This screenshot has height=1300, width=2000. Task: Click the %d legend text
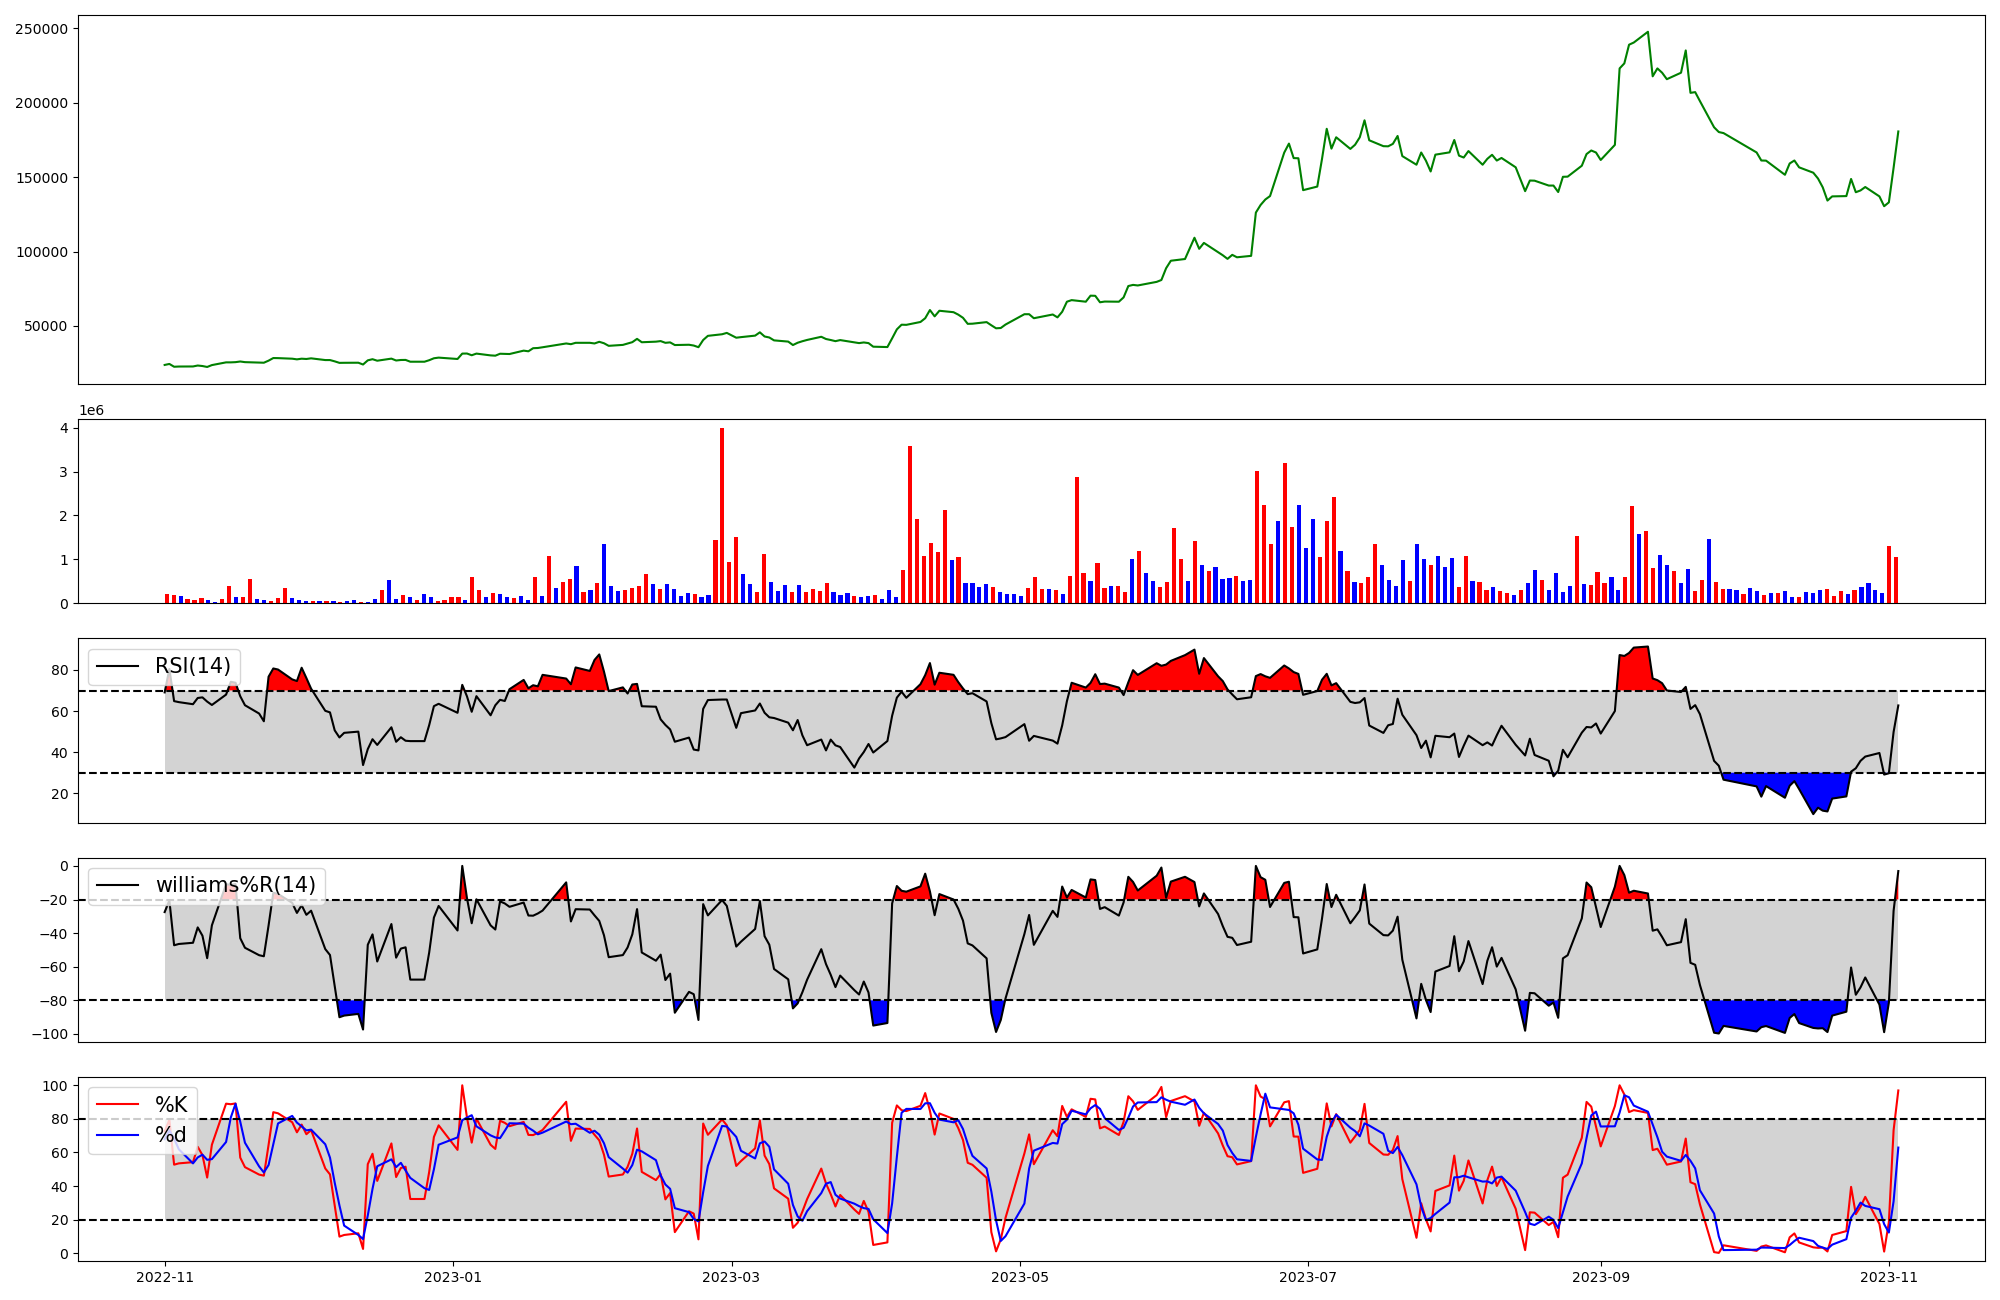click(171, 1135)
